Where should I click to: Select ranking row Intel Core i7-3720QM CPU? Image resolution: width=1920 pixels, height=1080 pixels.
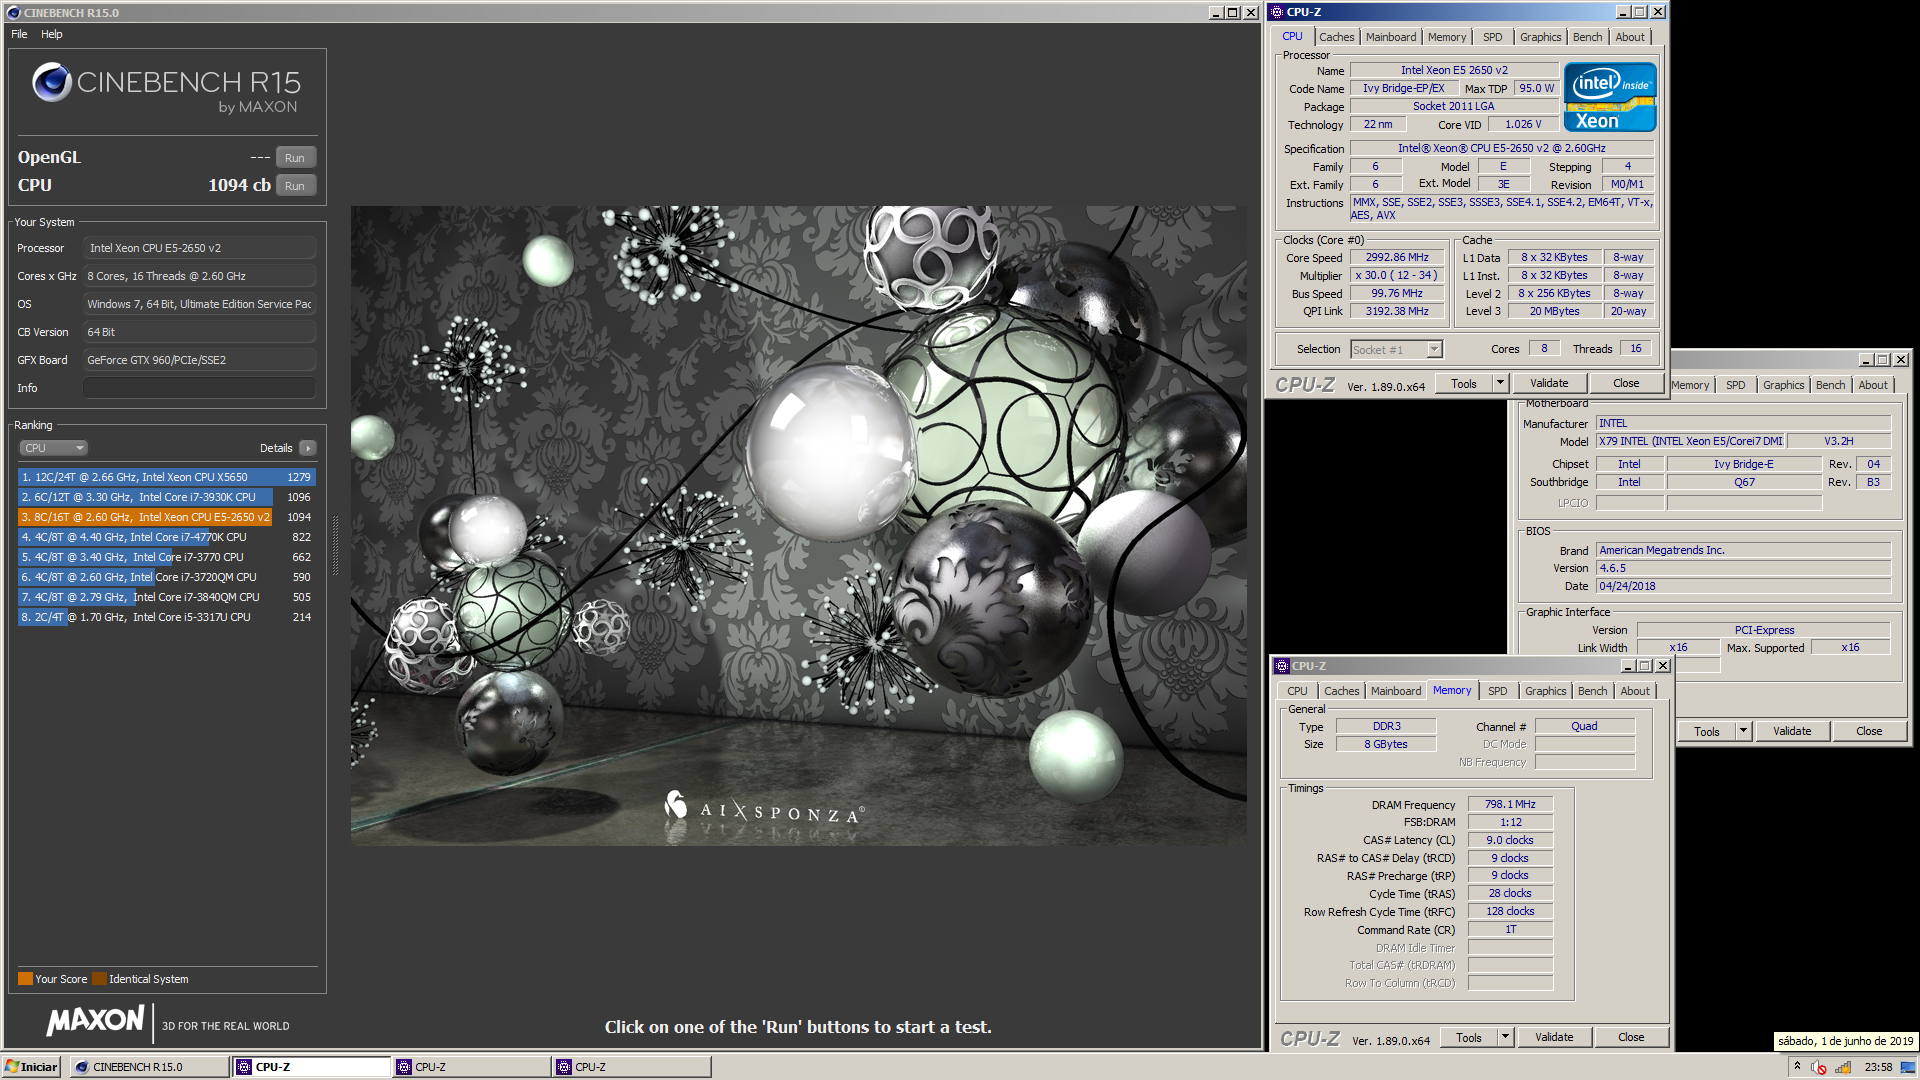[x=166, y=577]
